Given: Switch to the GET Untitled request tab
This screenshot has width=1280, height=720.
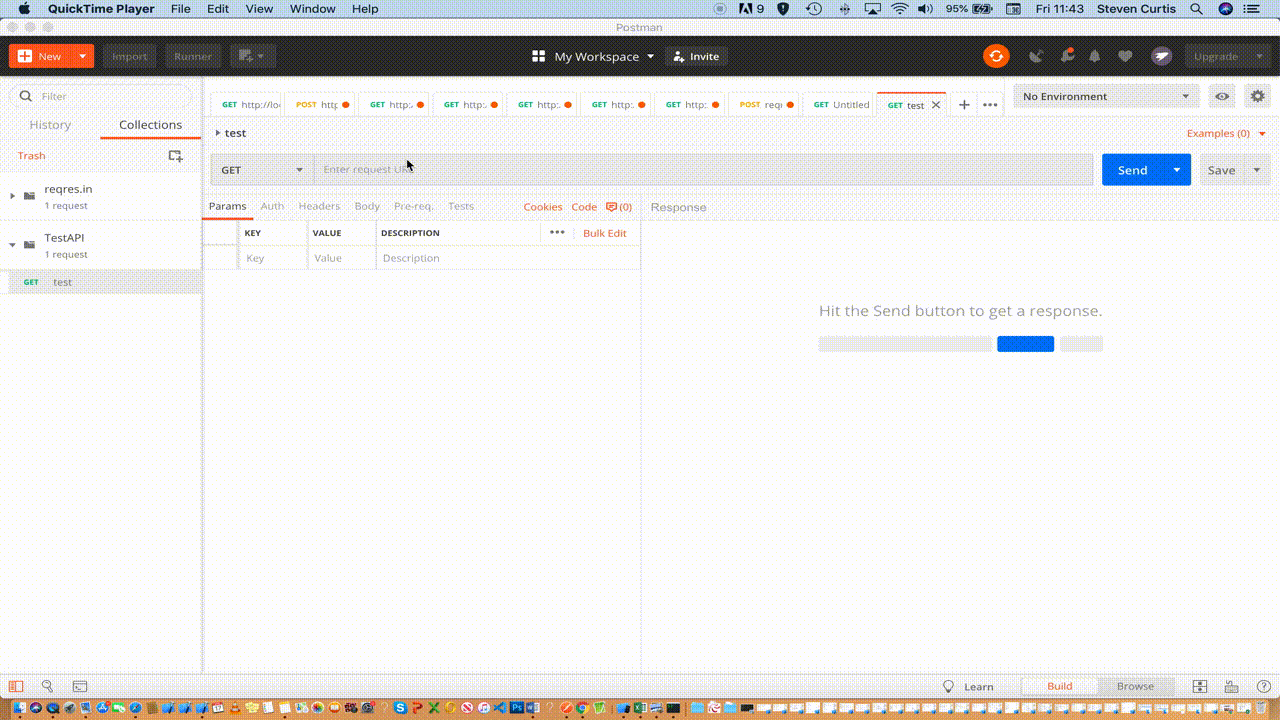Looking at the screenshot, I should point(840,104).
